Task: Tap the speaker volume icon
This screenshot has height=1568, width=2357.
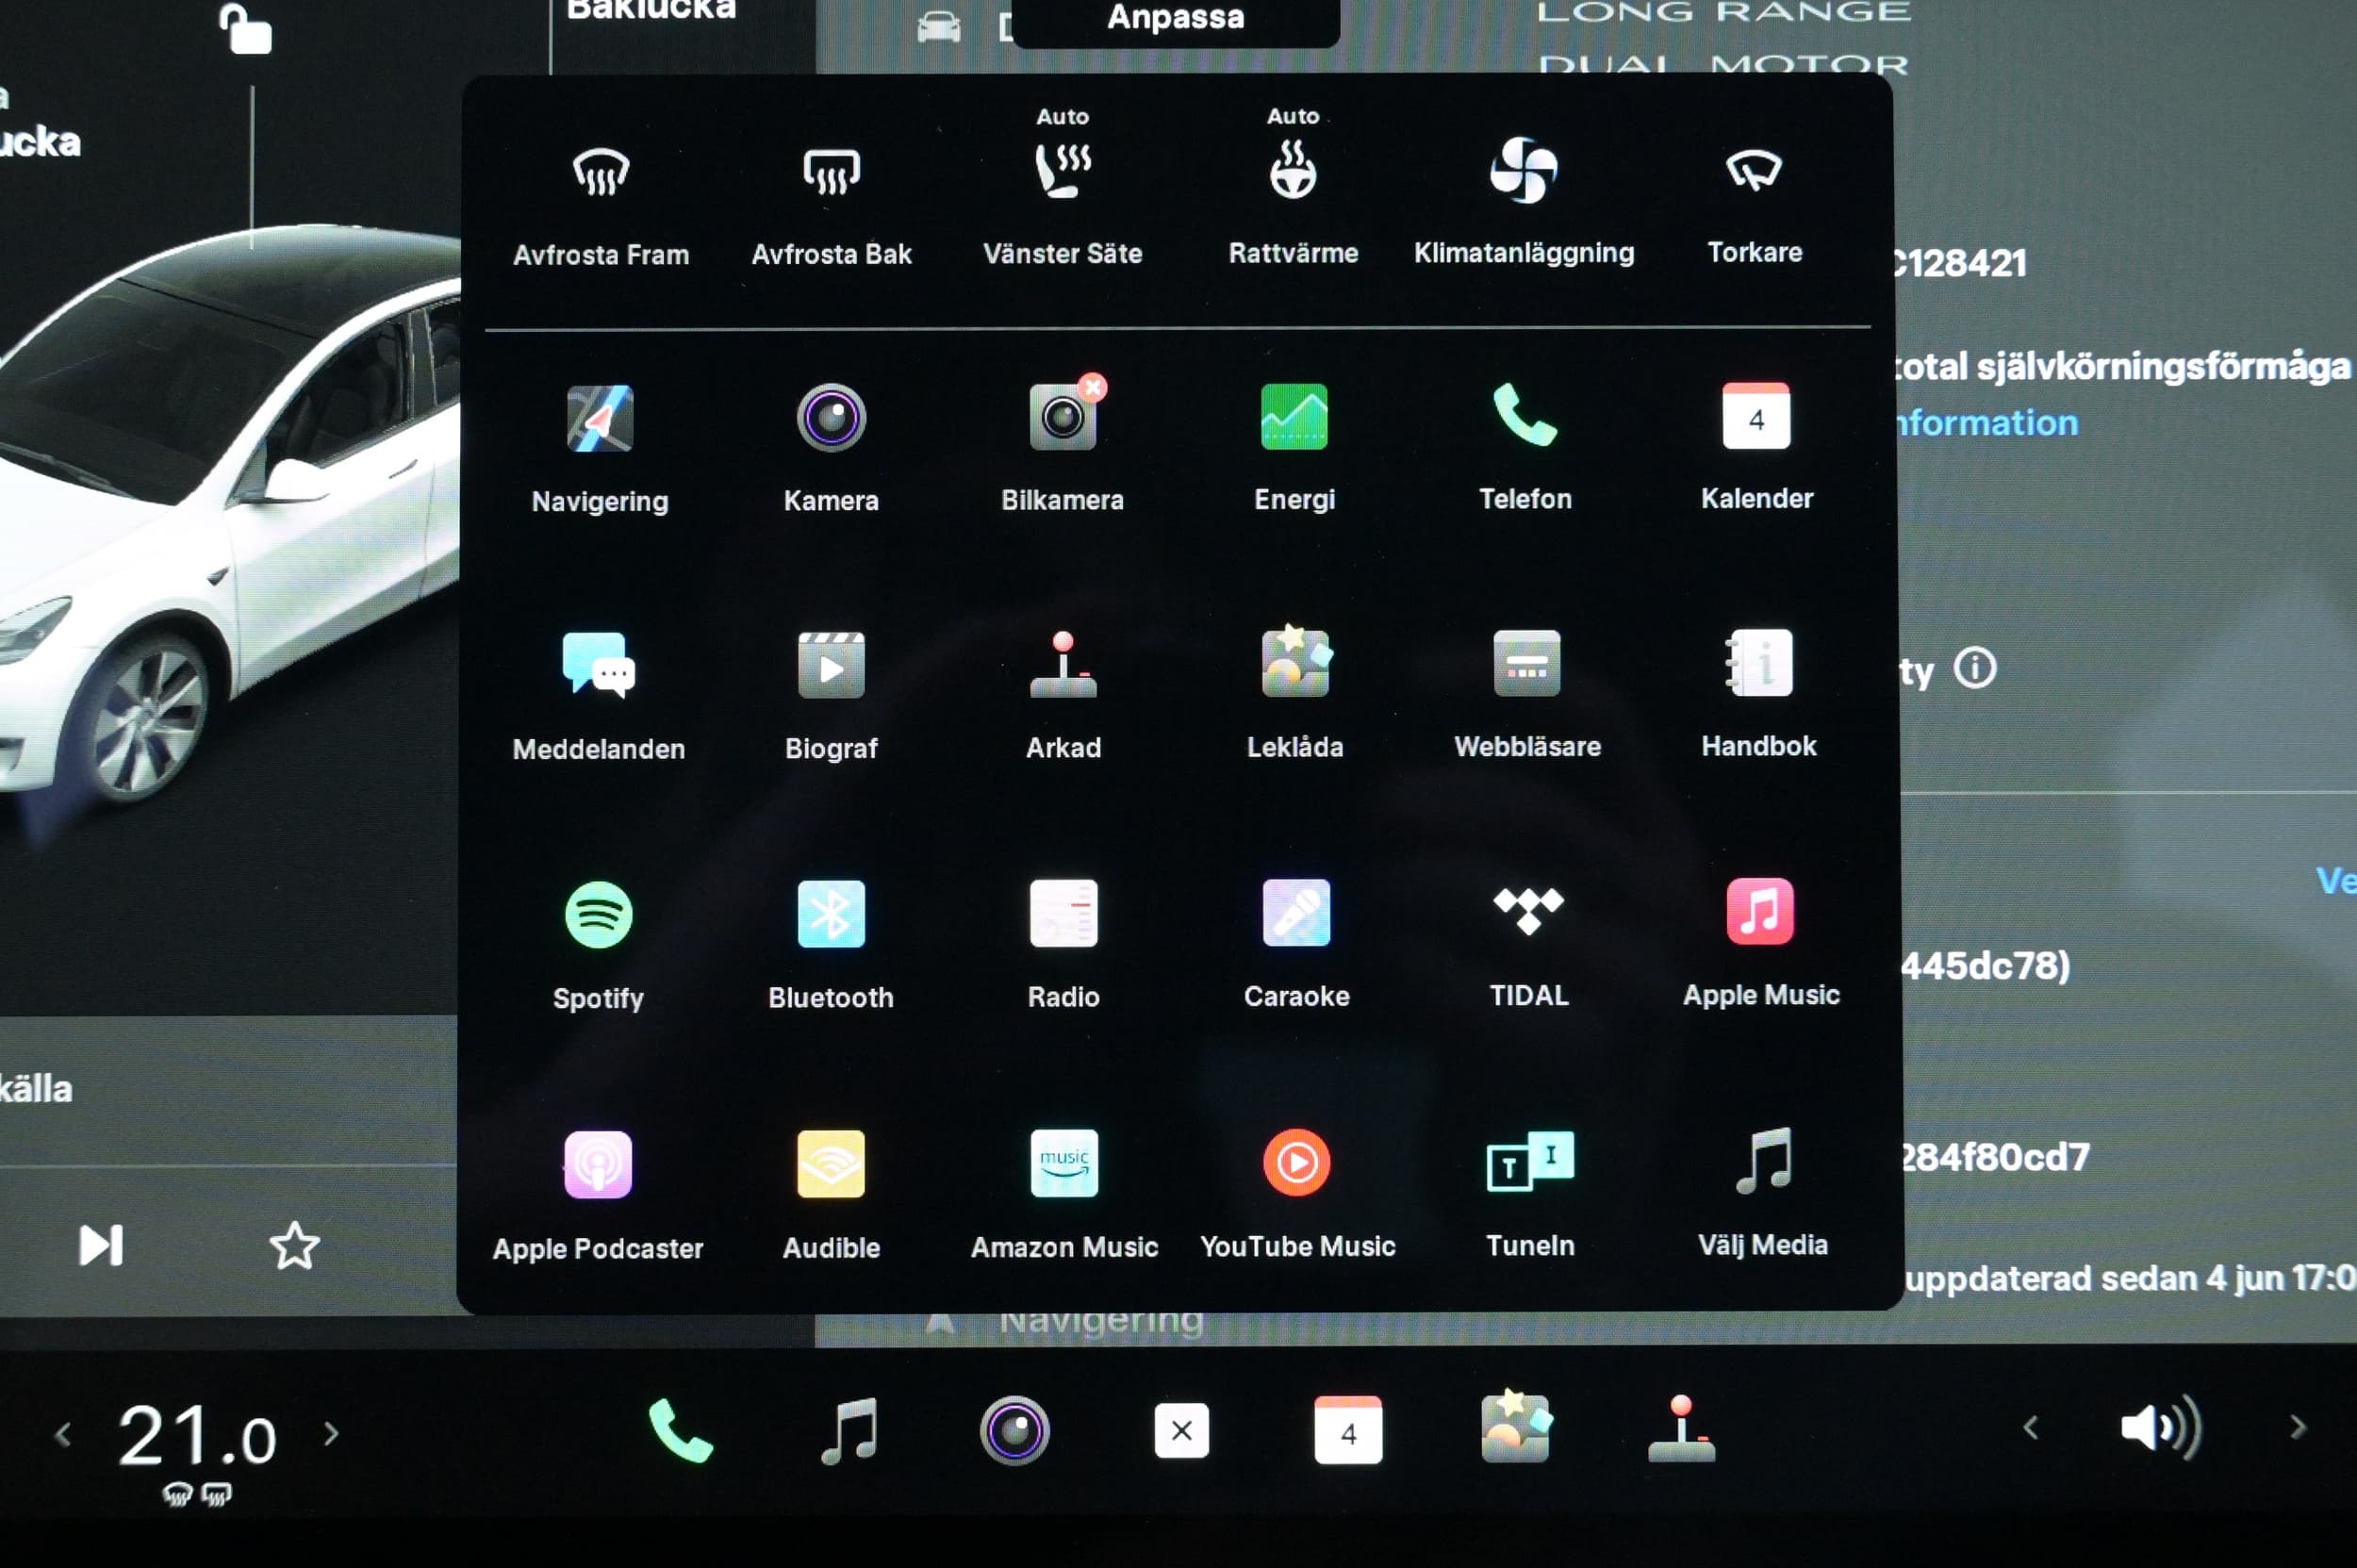Action: pyautogui.click(x=2161, y=1427)
